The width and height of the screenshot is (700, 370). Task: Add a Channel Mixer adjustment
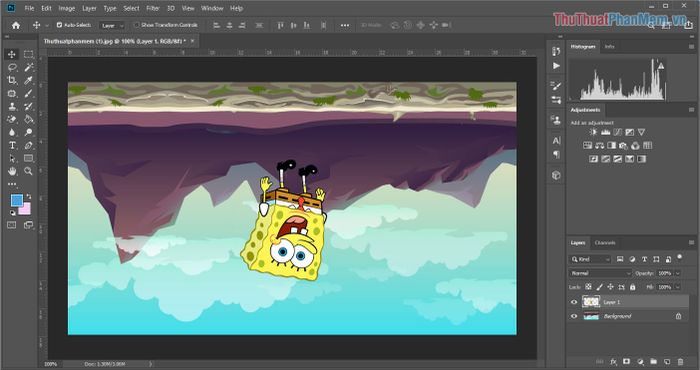pyautogui.click(x=636, y=146)
